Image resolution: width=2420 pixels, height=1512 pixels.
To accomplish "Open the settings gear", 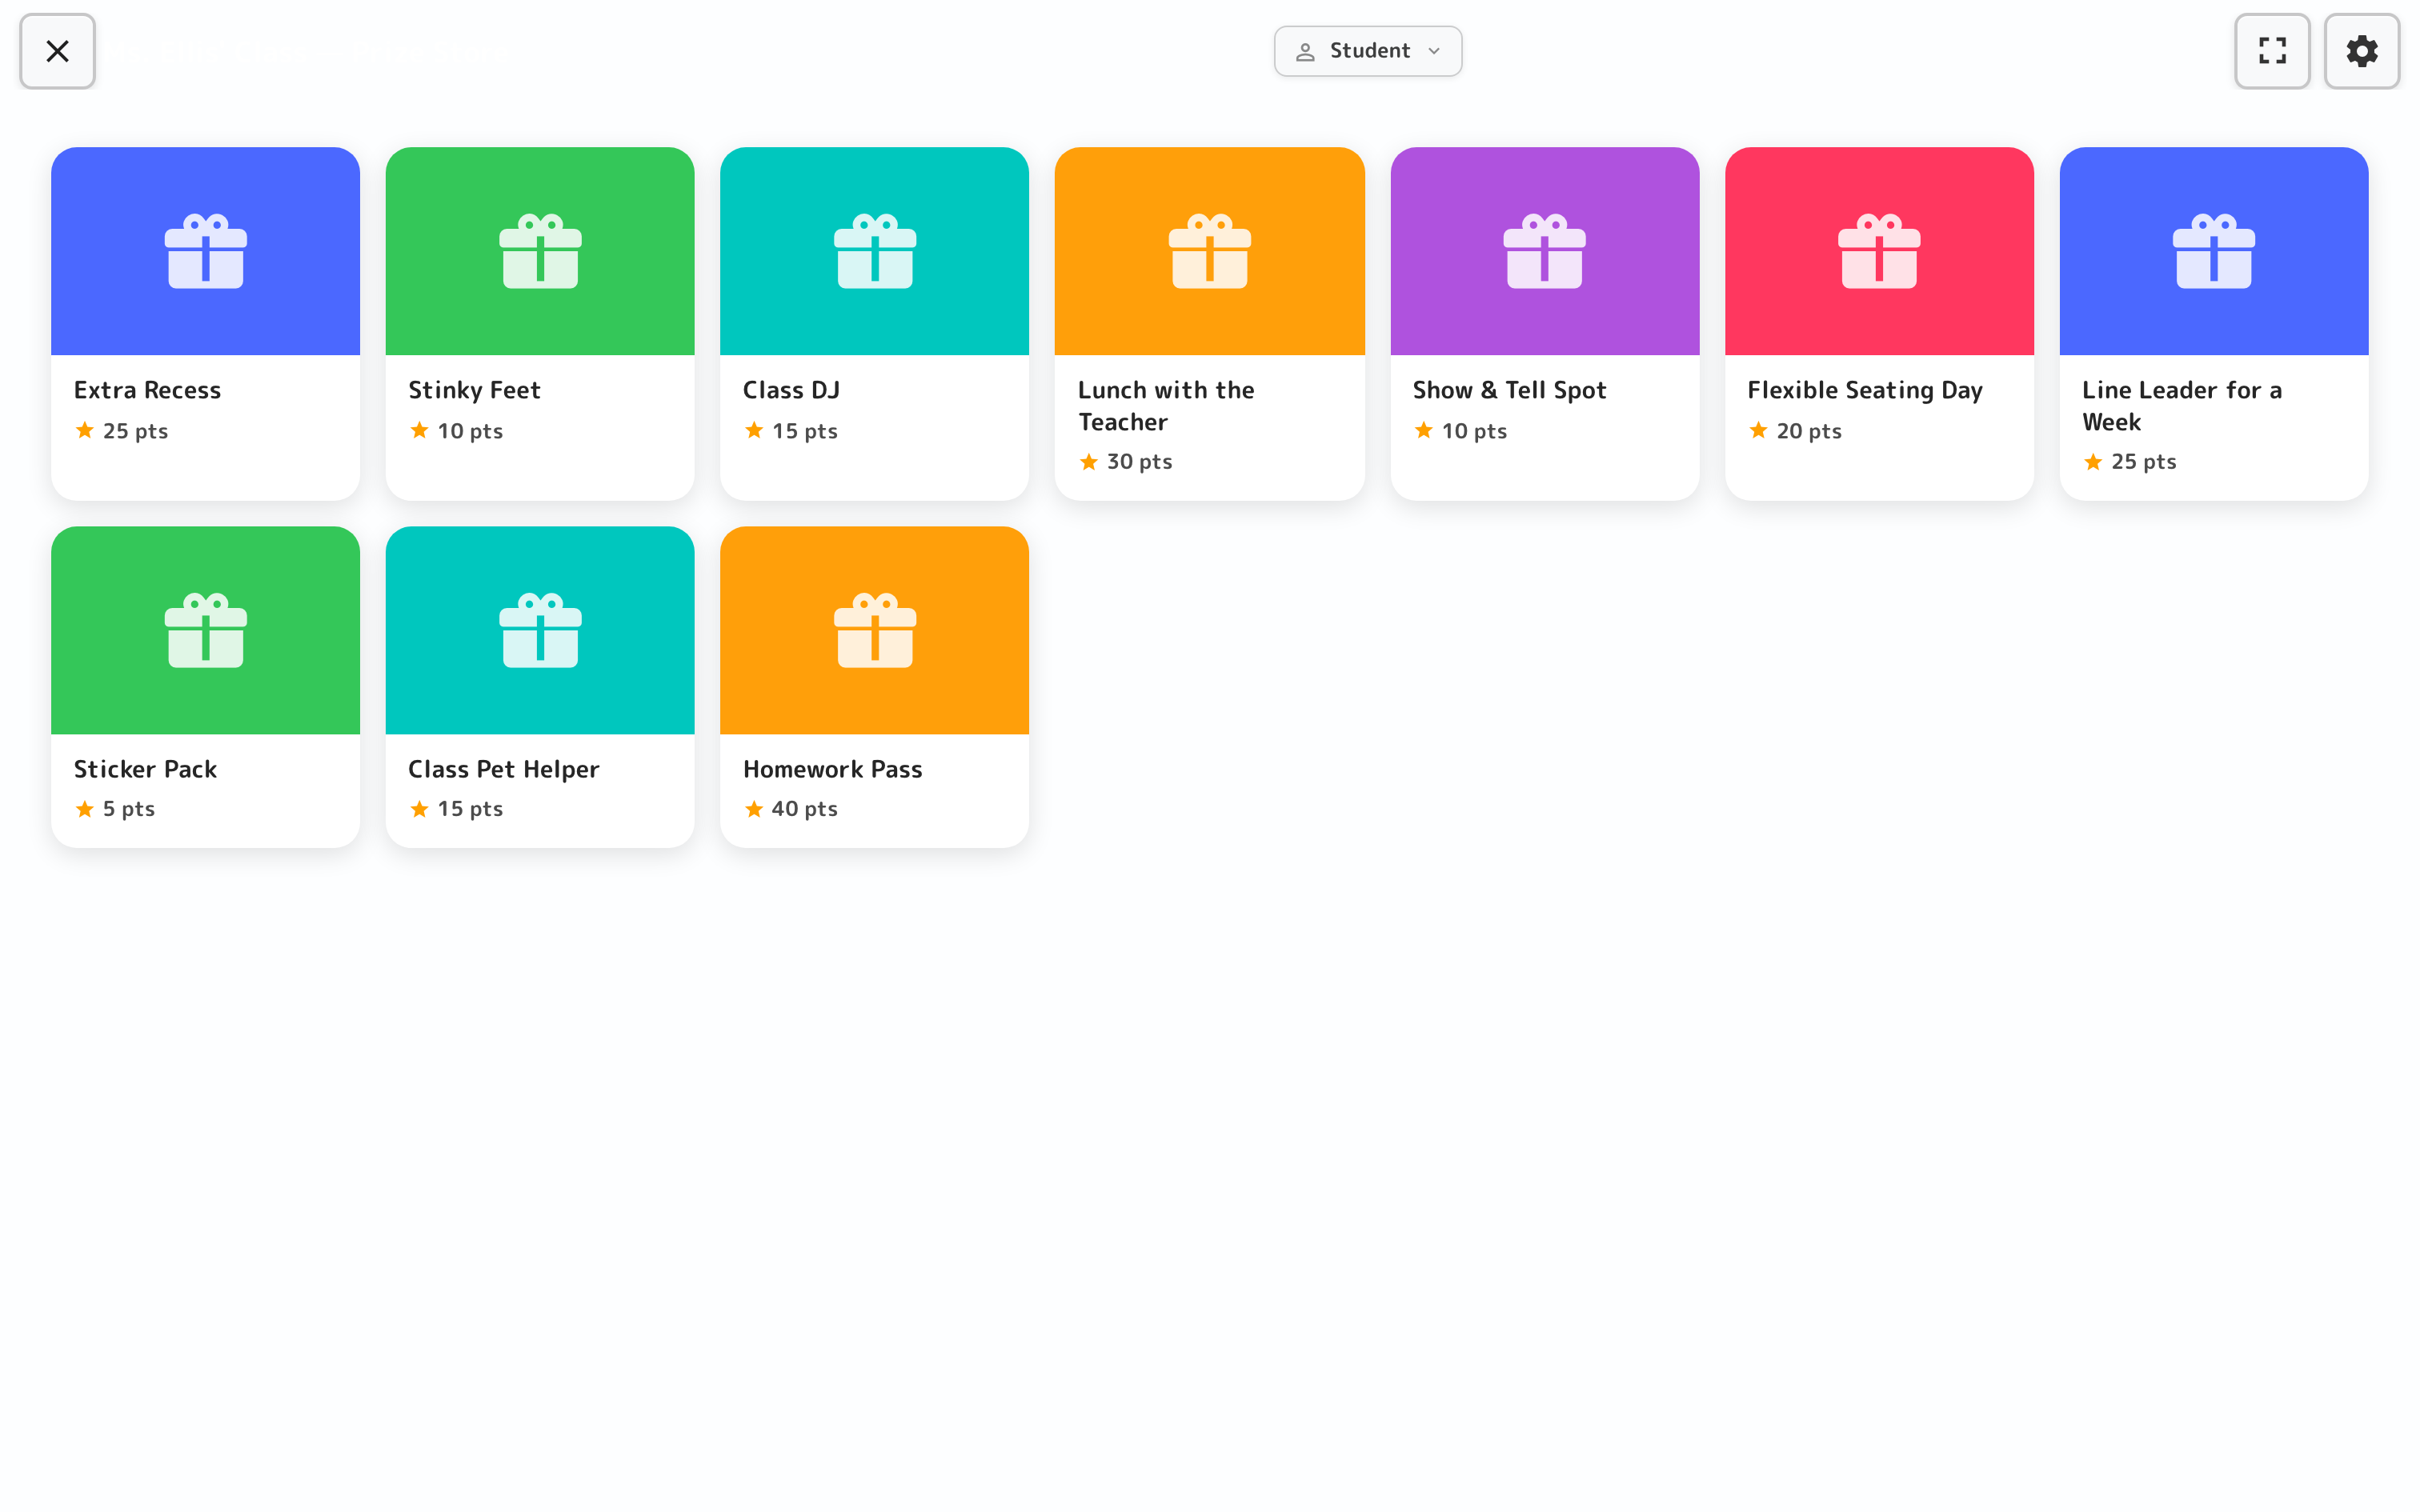I will click(2361, 51).
